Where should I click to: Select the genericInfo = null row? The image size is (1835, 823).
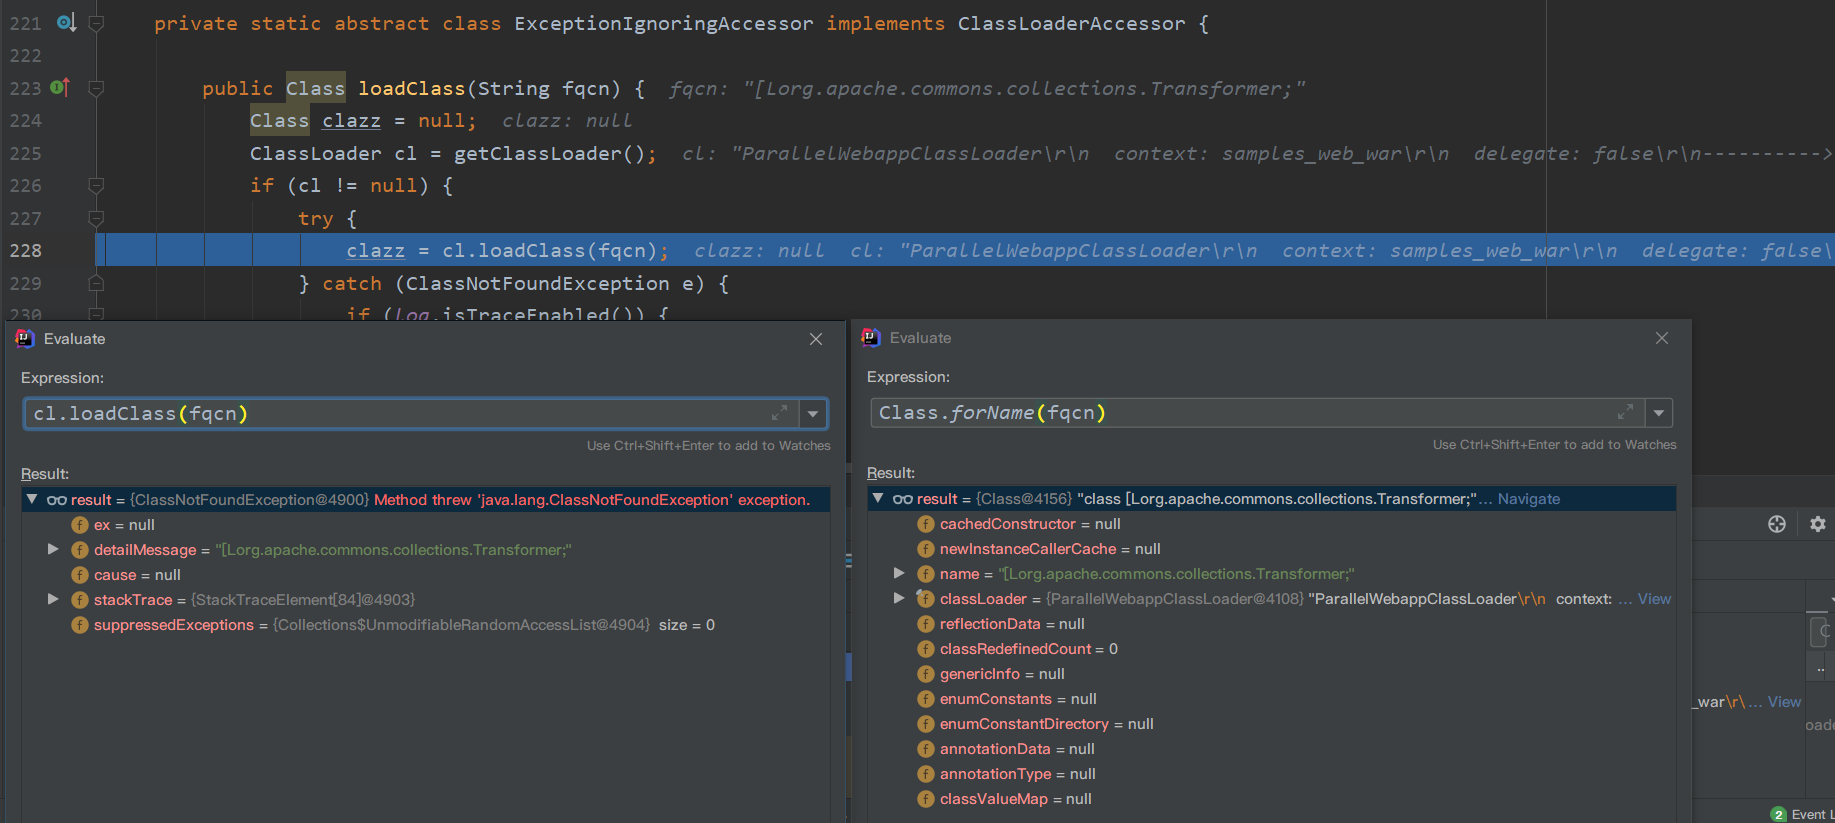(1272, 674)
